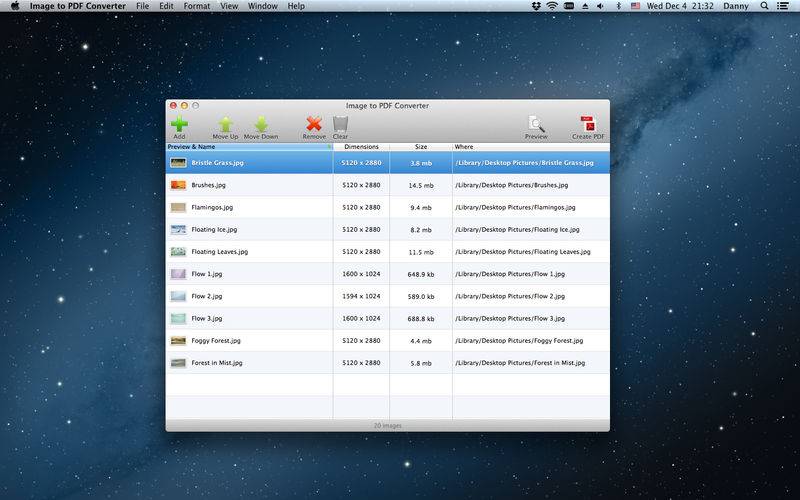800x500 pixels.
Task: Open Preview magnifier icon in toolbar
Action: (x=536, y=124)
